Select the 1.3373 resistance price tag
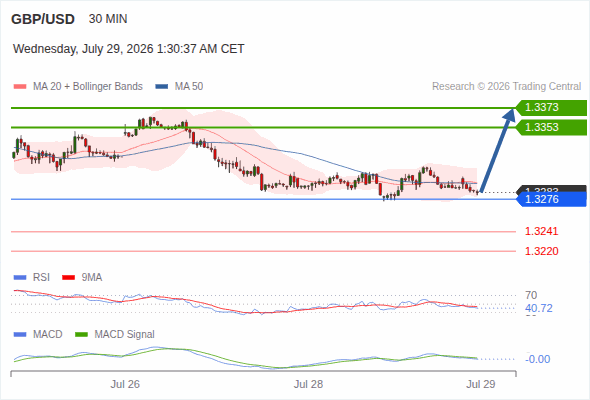Screen dimensions: 590x400 pyautogui.click(x=551, y=108)
